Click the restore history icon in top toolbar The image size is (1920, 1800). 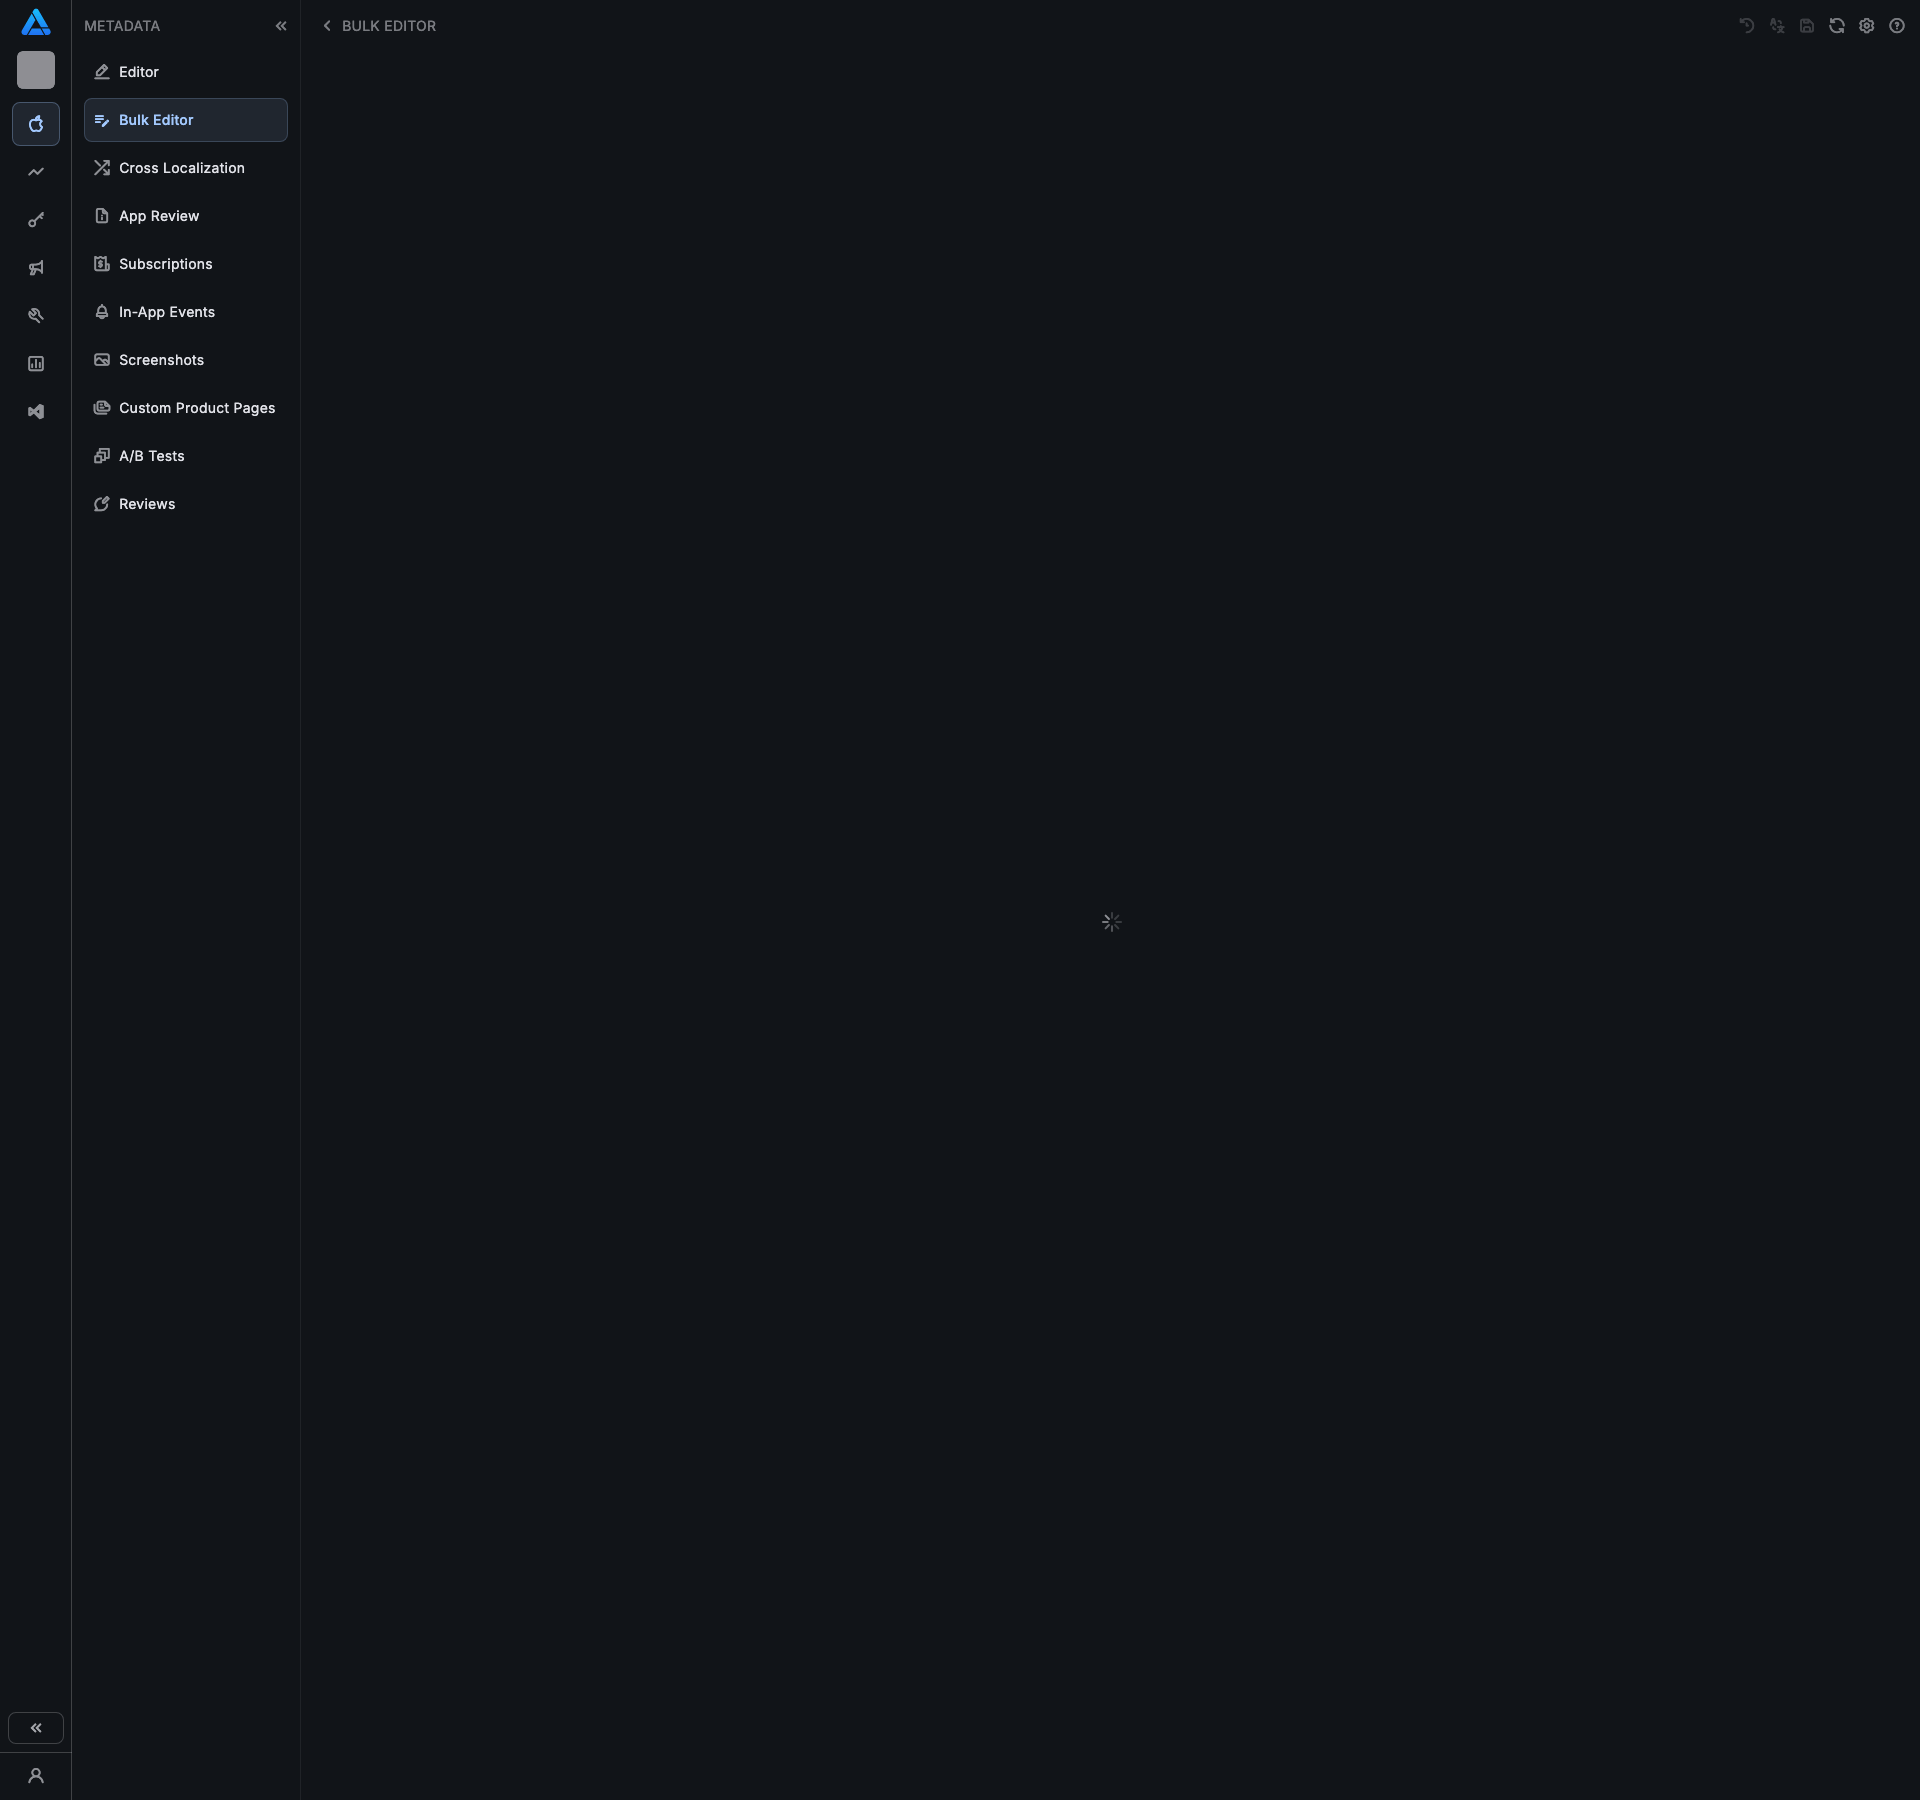[1747, 26]
